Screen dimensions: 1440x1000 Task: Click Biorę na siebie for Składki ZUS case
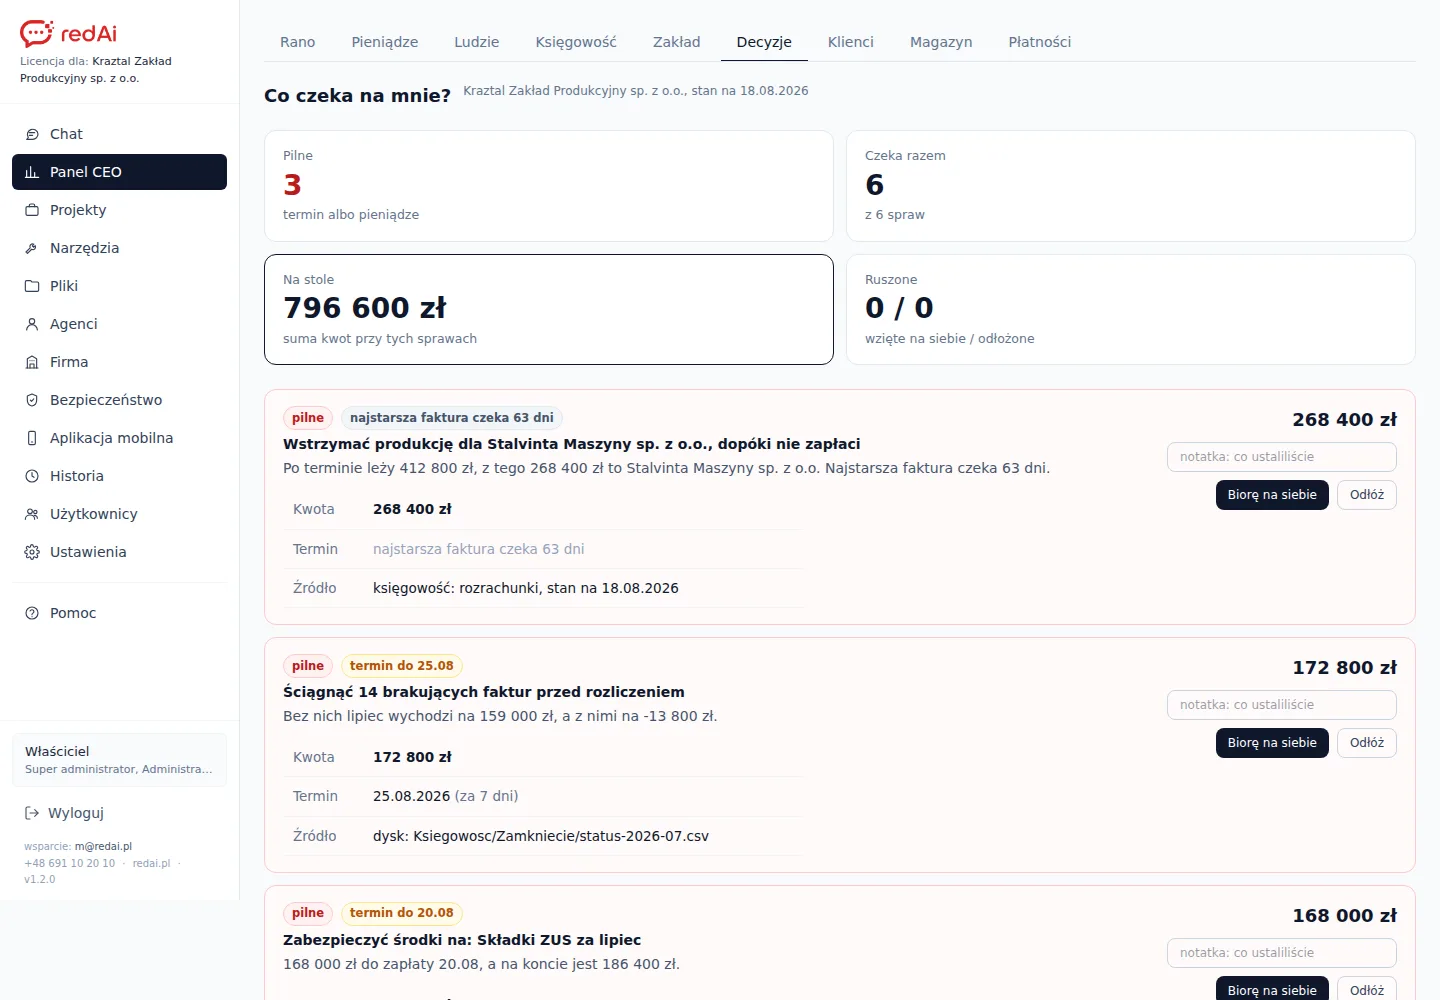1272,988
